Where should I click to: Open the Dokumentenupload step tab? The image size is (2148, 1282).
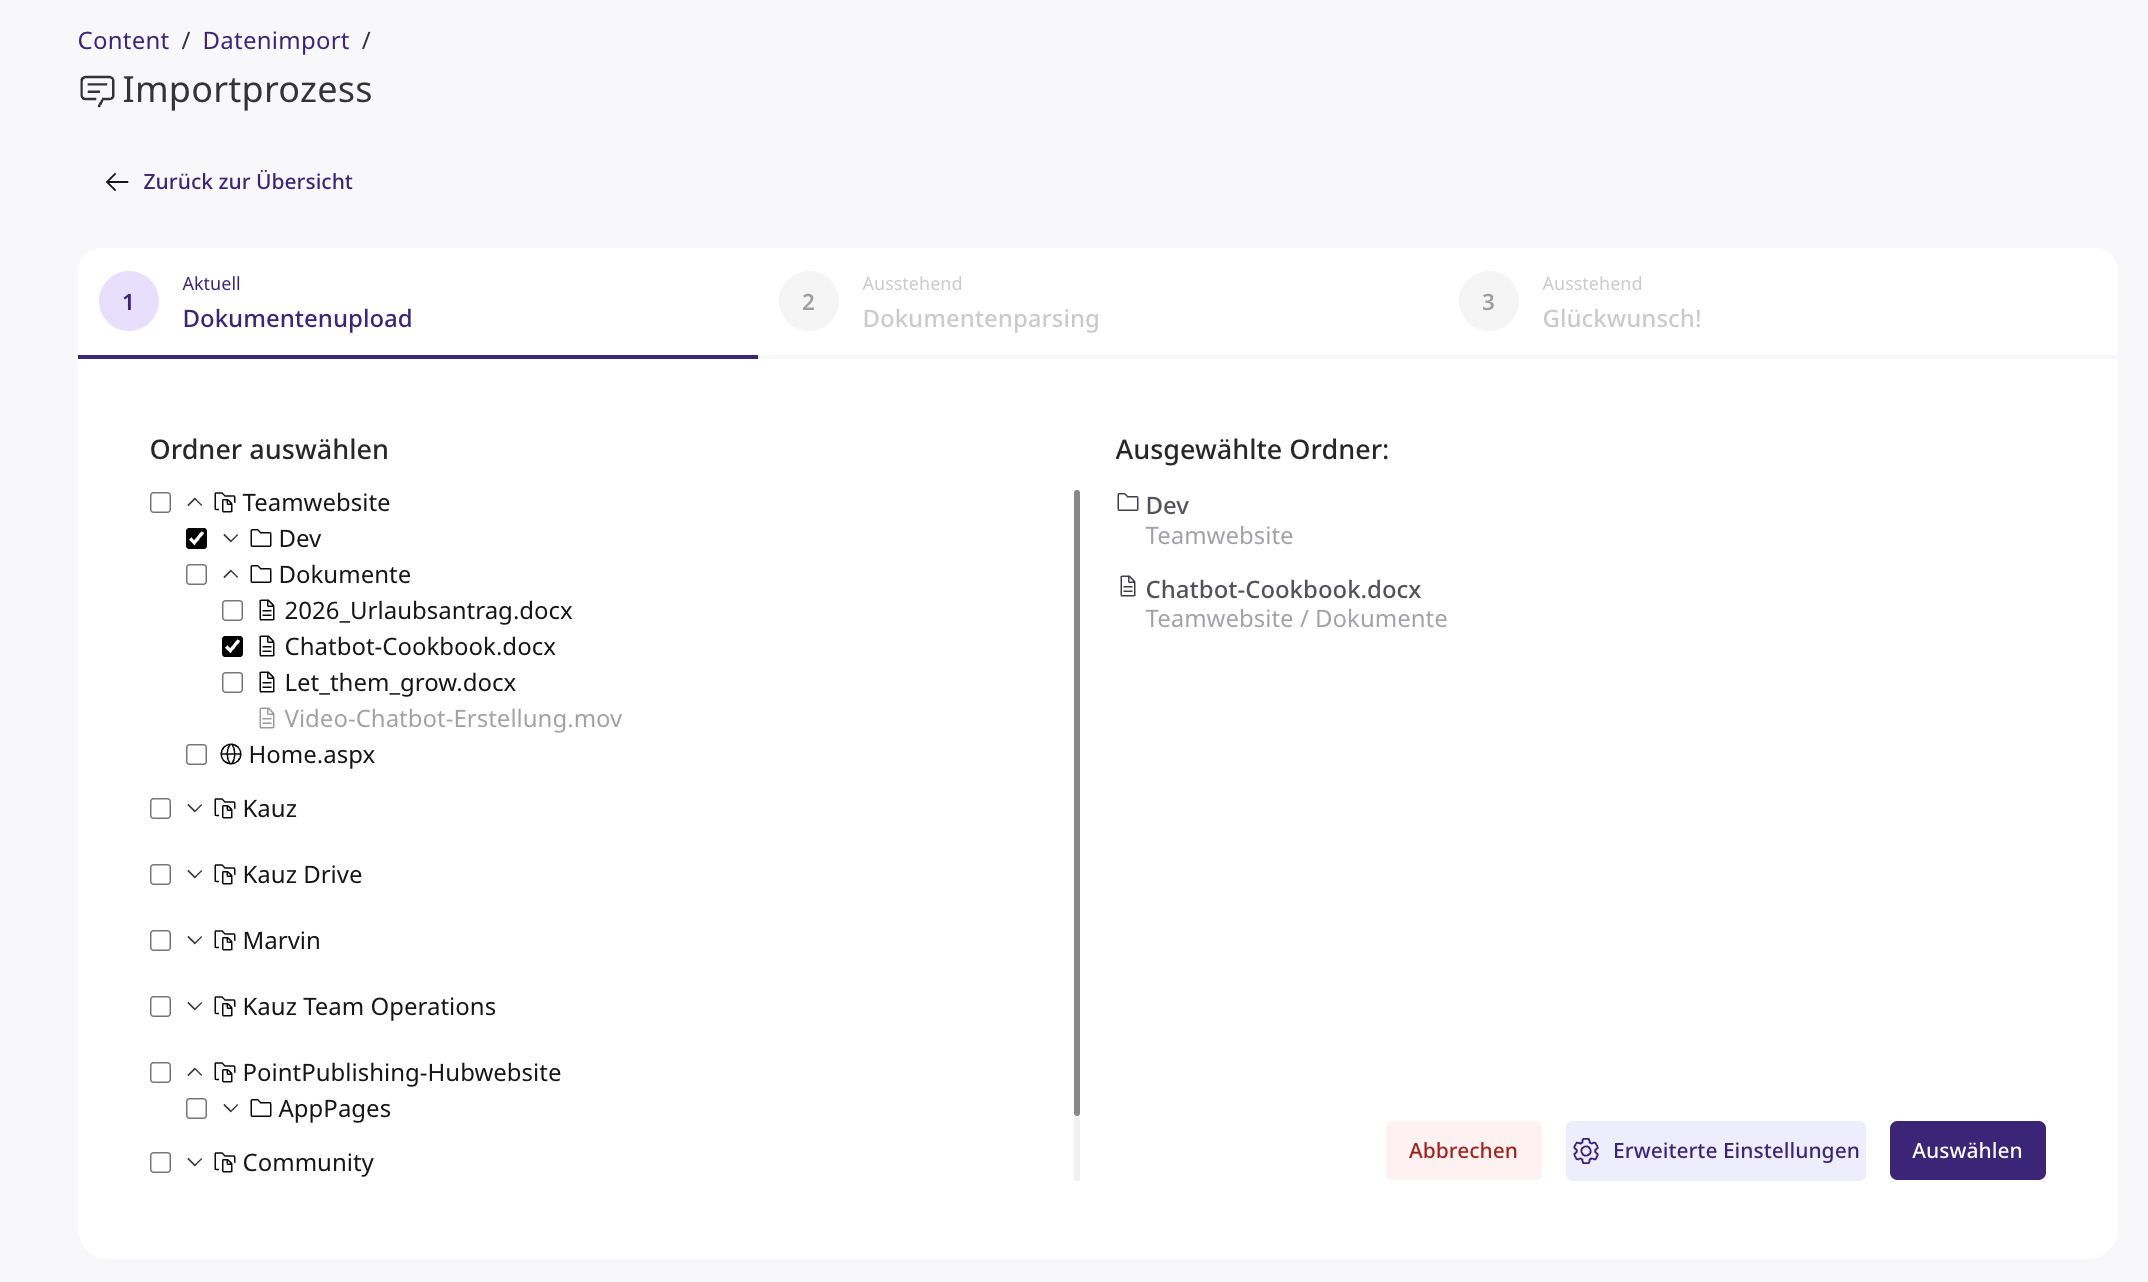click(x=418, y=302)
